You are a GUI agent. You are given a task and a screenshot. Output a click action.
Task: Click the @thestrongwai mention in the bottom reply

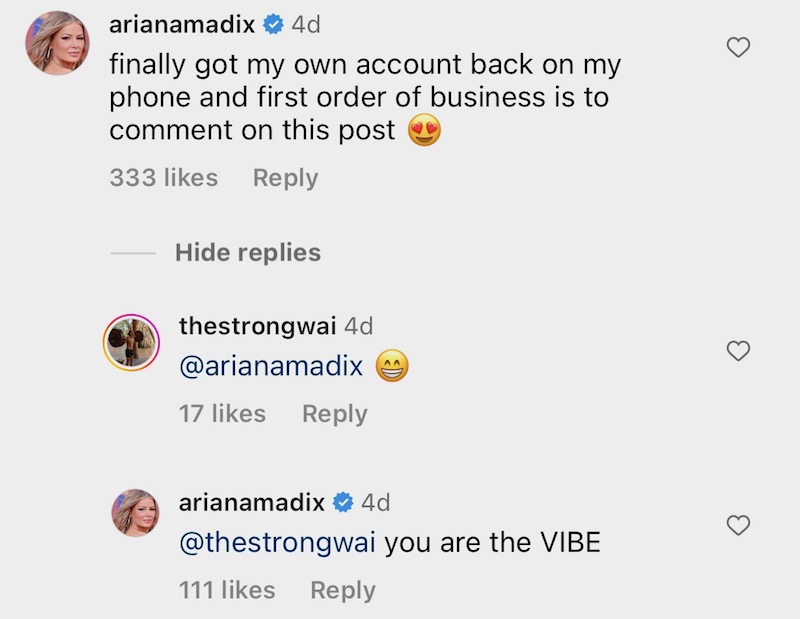277,543
